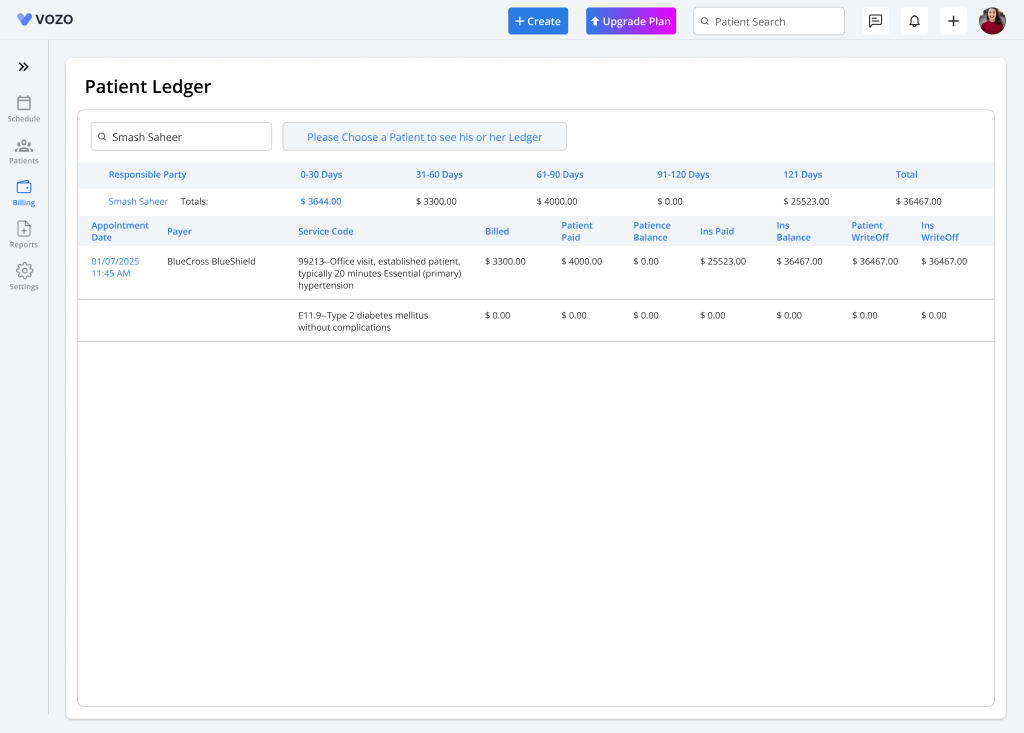Viewport: 1024px width, 733px height.
Task: Expand the sidebar with double-chevron icon
Action: (23, 67)
